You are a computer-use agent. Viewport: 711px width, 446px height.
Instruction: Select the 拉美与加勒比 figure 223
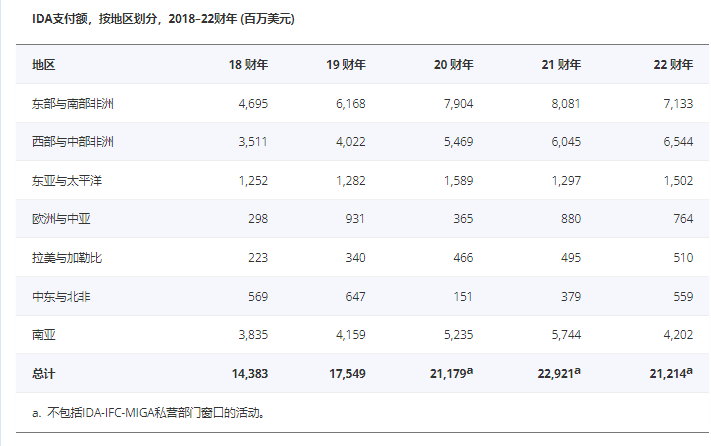click(258, 258)
